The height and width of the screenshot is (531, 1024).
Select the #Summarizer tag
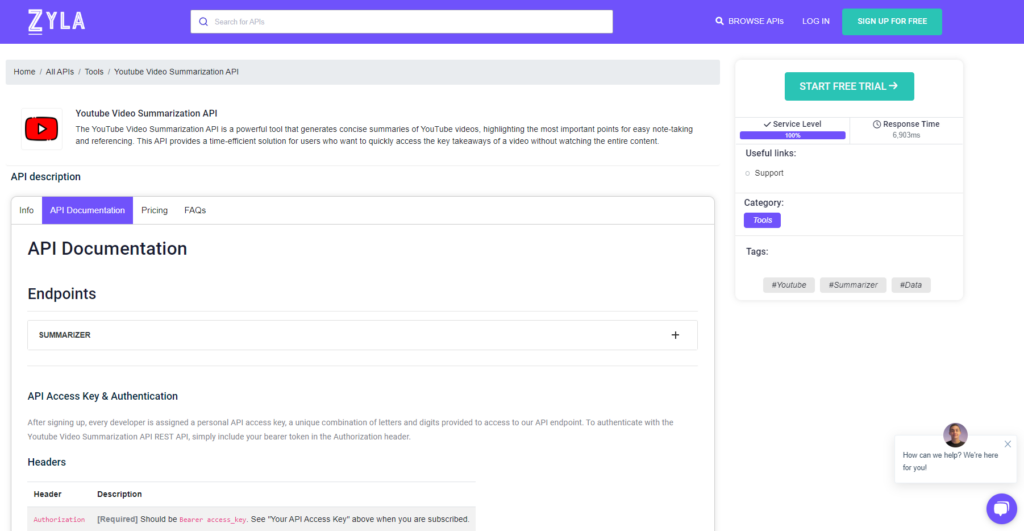point(852,285)
